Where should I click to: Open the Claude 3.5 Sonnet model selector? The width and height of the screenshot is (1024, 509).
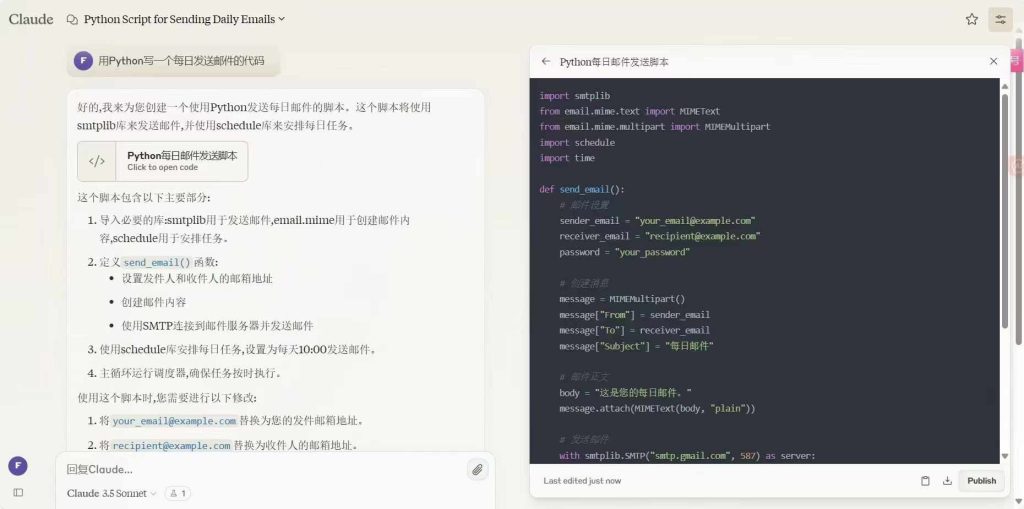(x=112, y=493)
